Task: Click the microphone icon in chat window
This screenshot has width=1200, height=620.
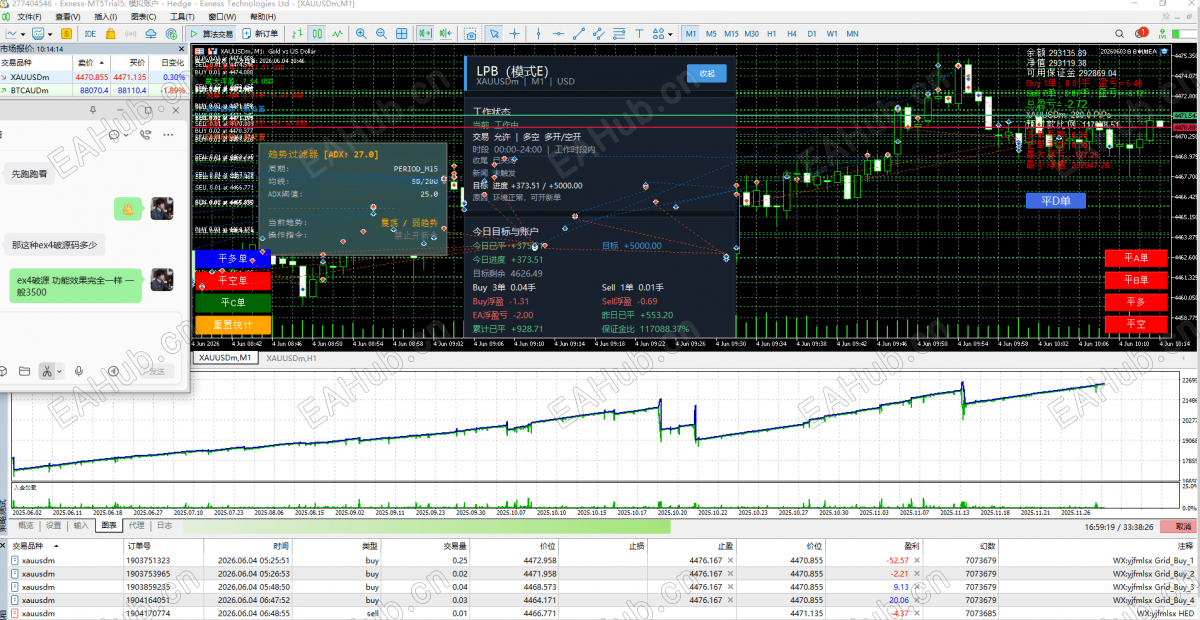Action: 79,371
